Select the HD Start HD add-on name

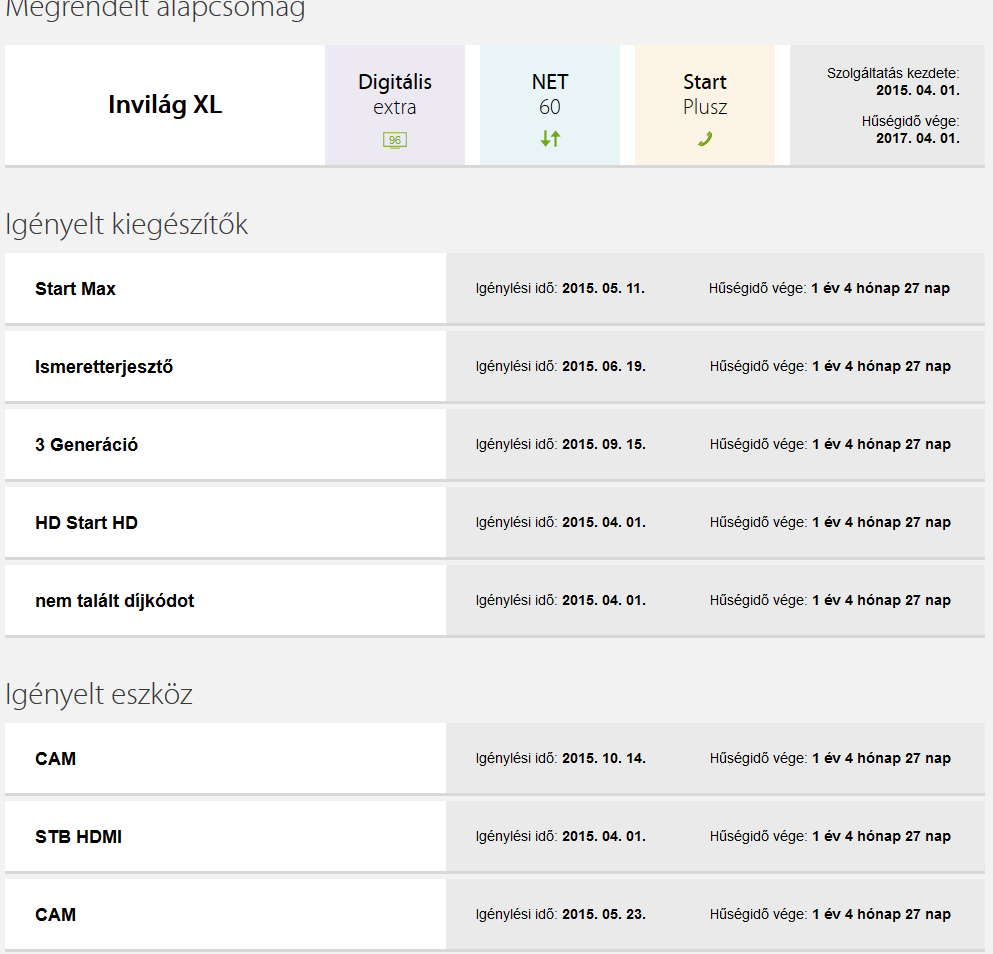click(86, 523)
